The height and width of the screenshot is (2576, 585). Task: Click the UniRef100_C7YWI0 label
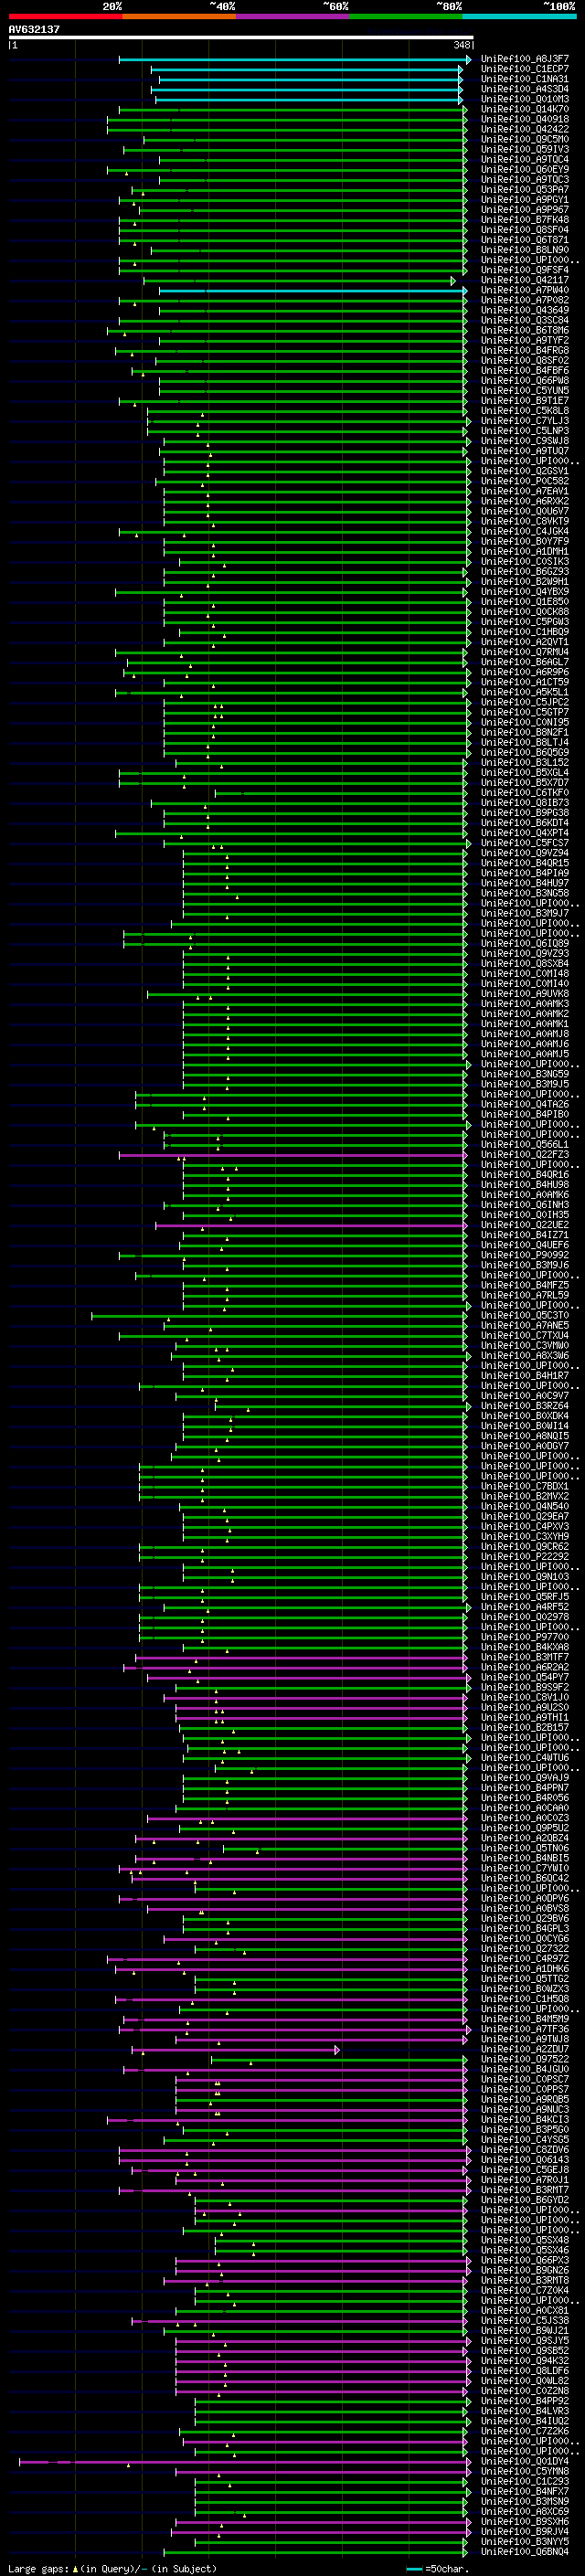tap(525, 1868)
